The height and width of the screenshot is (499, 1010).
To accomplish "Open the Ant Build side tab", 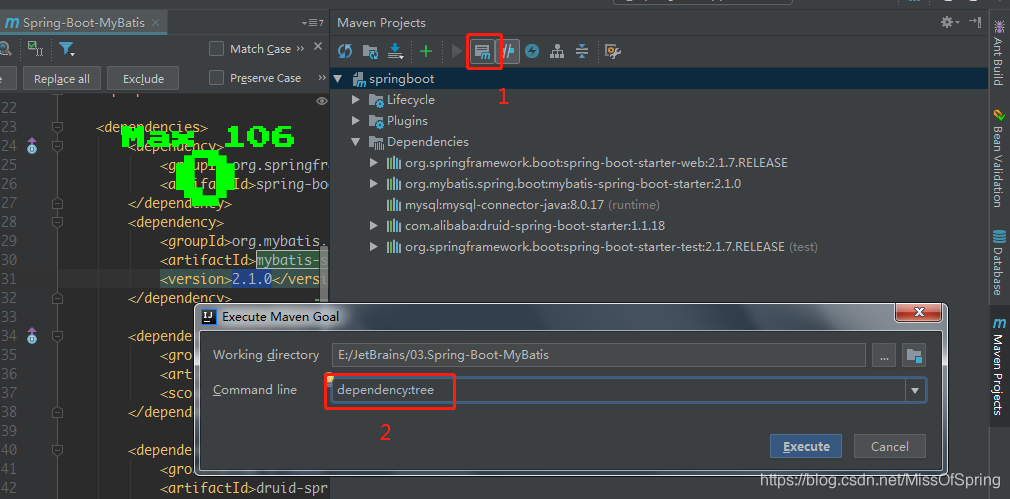I will pyautogui.click(x=998, y=53).
